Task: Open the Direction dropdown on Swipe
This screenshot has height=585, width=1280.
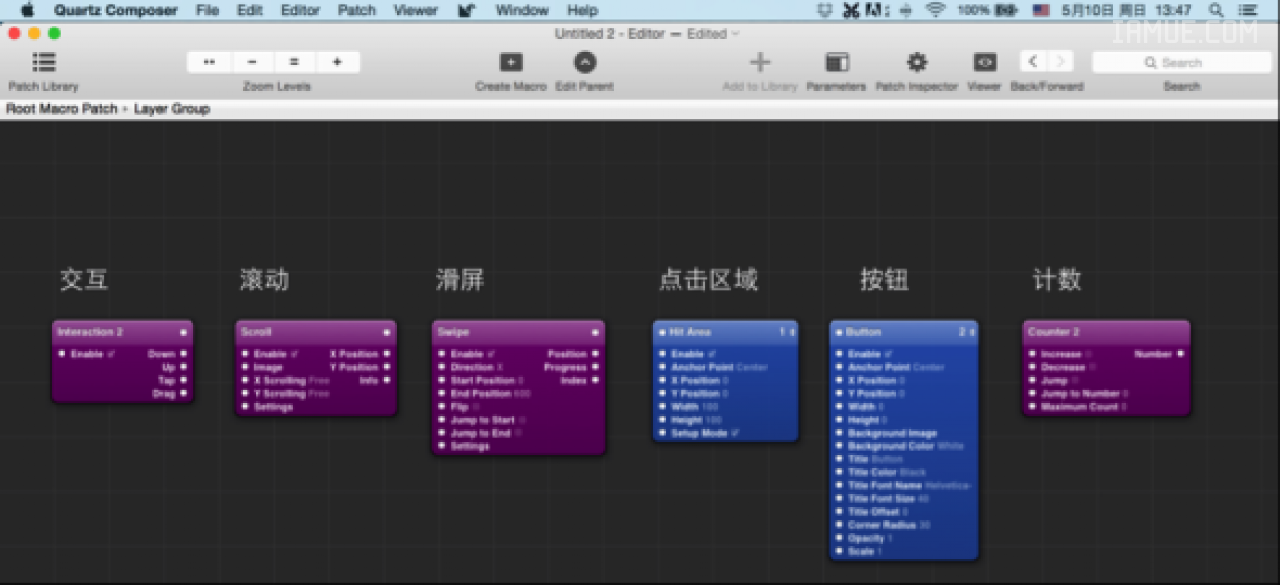Action: (500, 367)
